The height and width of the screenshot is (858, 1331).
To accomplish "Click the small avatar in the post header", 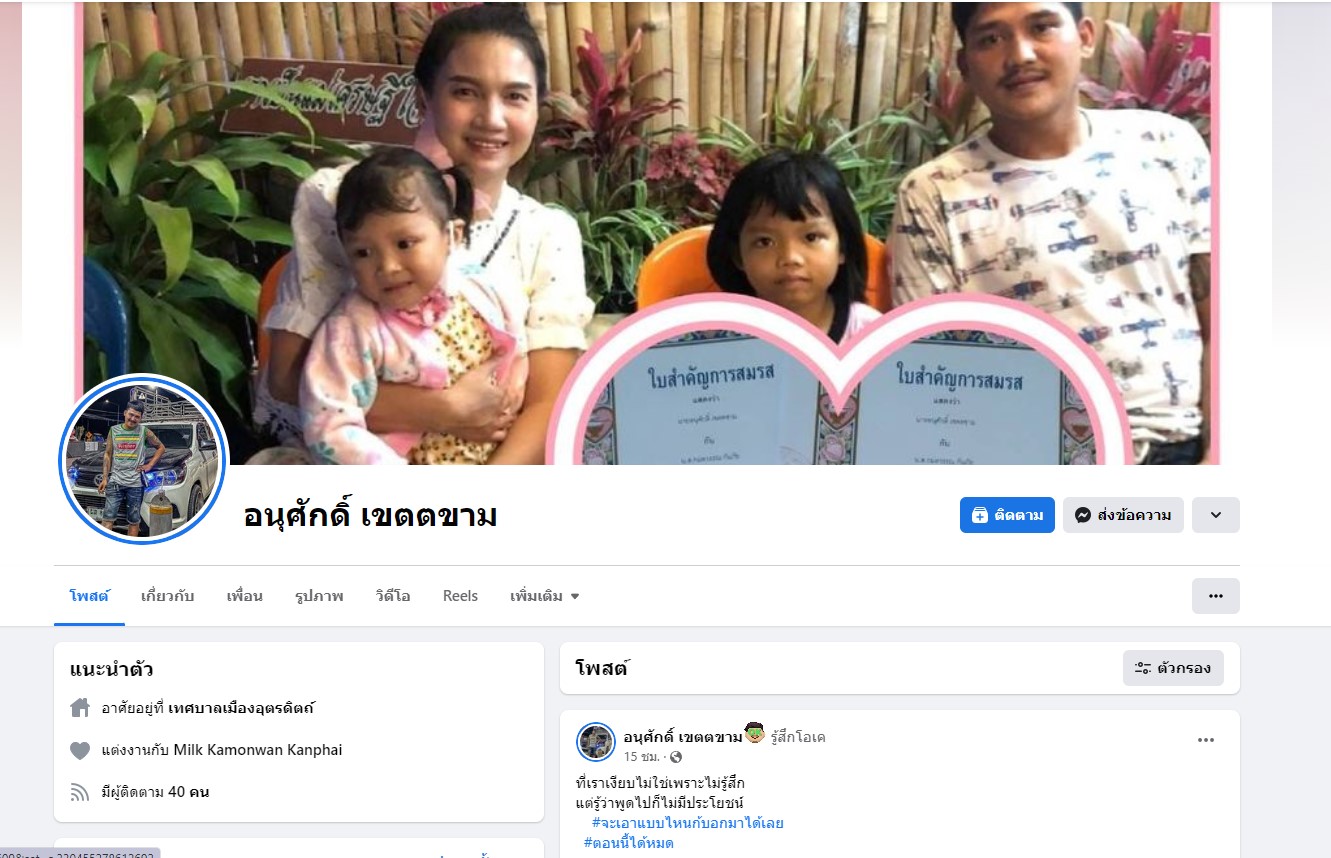I will point(596,742).
